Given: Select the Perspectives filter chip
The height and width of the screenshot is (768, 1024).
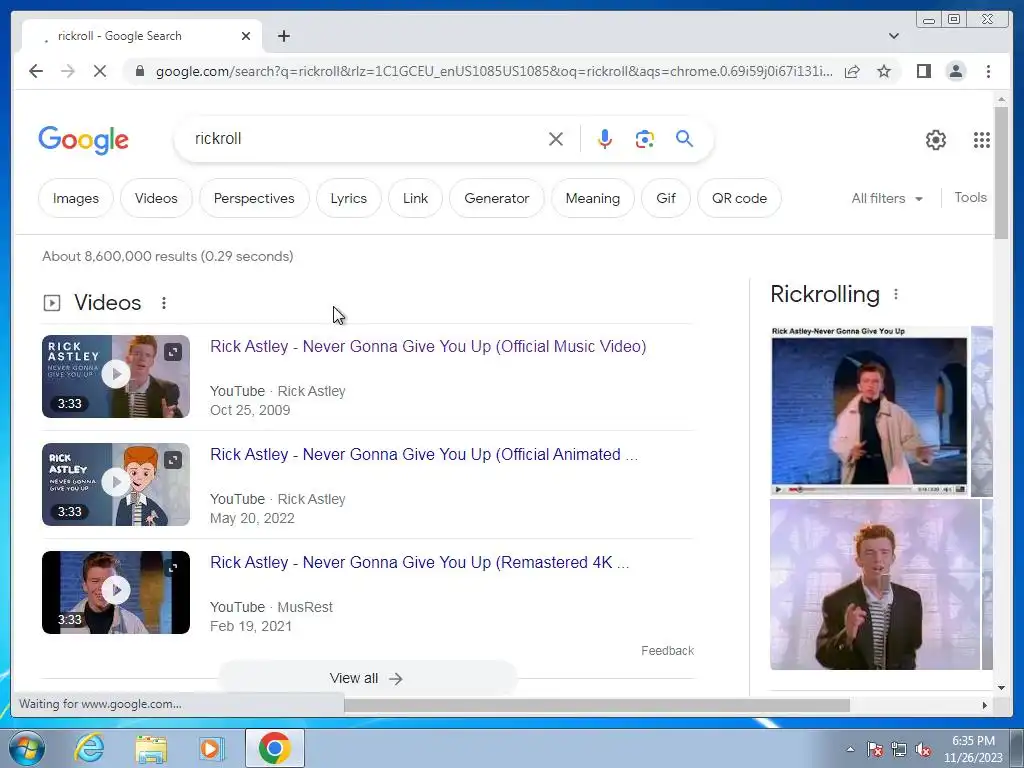Looking at the screenshot, I should (254, 198).
